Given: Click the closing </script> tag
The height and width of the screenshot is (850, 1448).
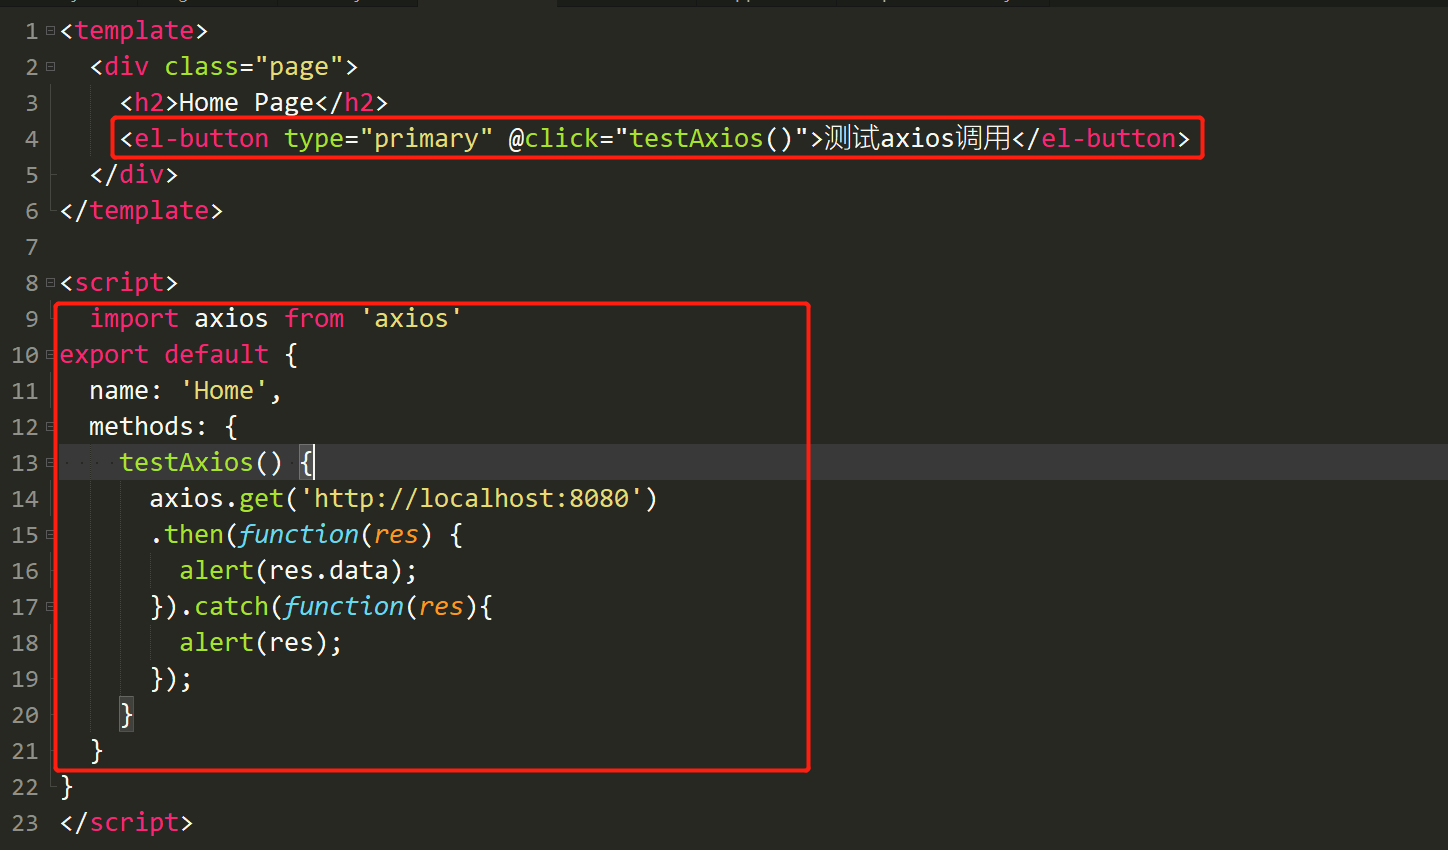Looking at the screenshot, I should pos(125,822).
